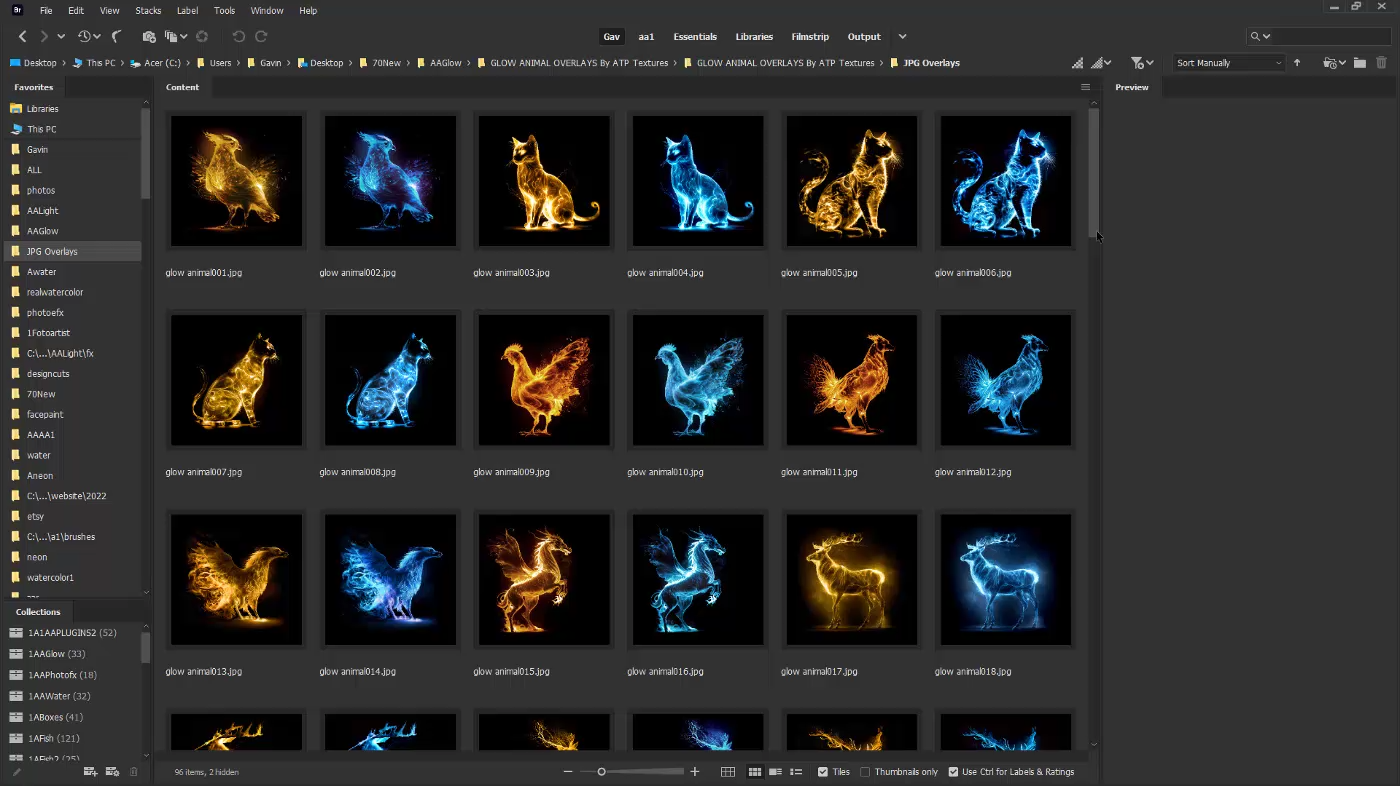Click the boomerang return-to-app icon
This screenshot has height=786, width=1400.
(x=117, y=37)
